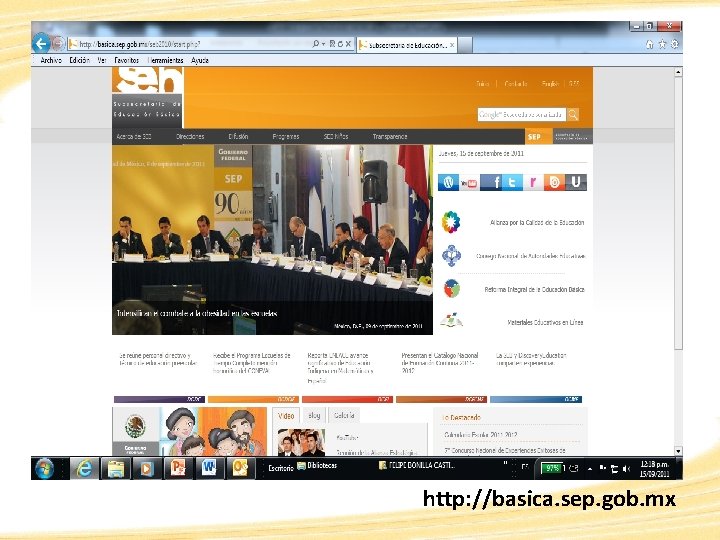Open Acerca de SEB navigation item
The width and height of the screenshot is (720, 540).
pos(134,136)
